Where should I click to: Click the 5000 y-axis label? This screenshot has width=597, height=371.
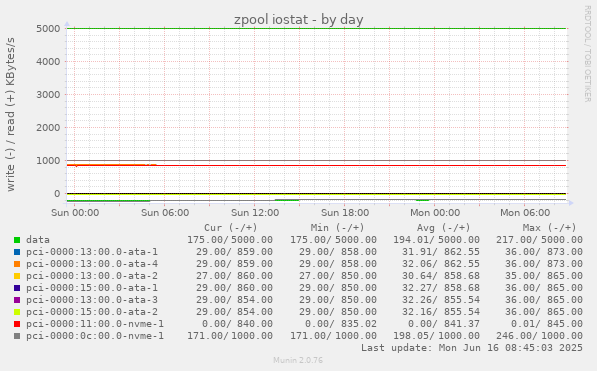click(x=48, y=29)
